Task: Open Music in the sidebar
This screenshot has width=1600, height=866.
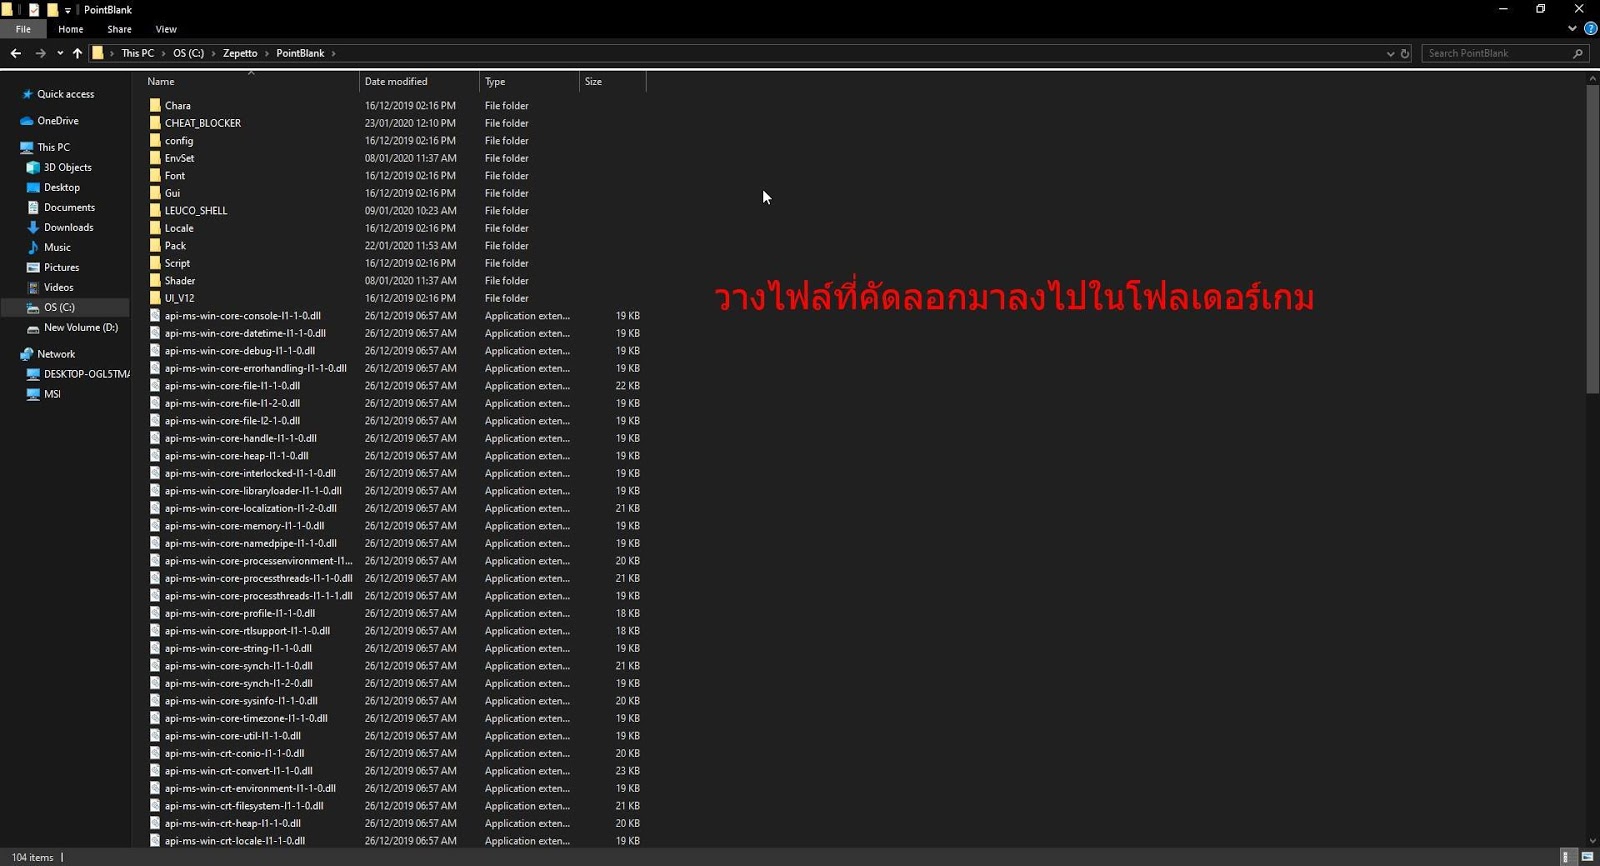Action: pos(57,247)
